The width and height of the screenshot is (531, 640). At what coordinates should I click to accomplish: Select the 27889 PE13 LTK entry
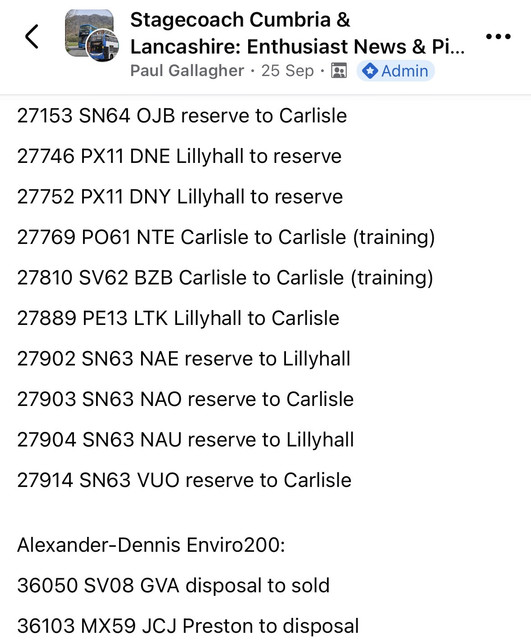pyautogui.click(x=178, y=318)
